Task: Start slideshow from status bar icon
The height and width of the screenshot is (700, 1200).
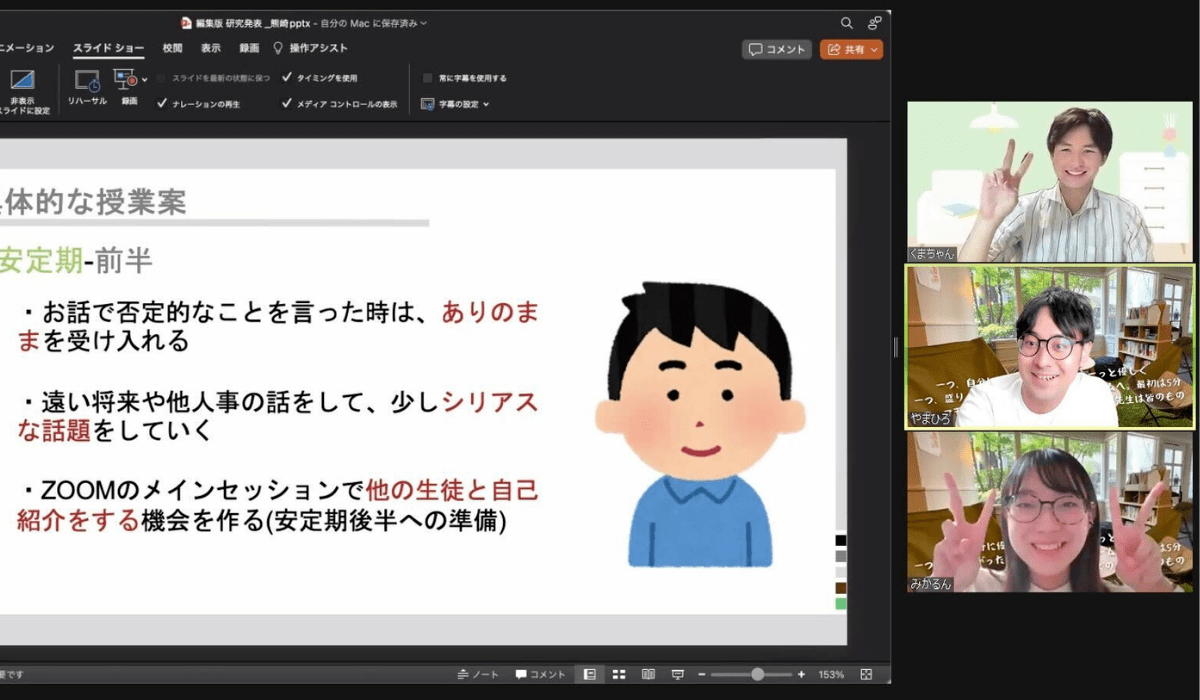Action: click(677, 674)
